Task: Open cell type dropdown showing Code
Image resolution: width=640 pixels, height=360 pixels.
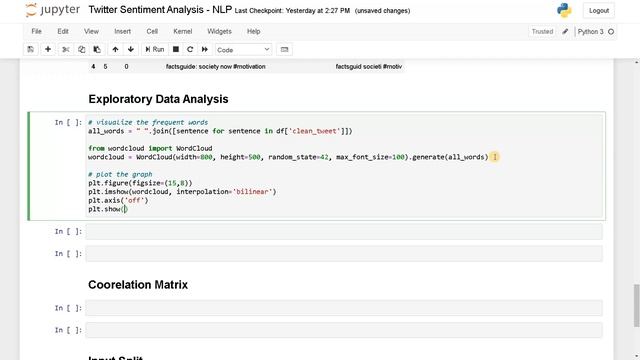Action: click(243, 50)
